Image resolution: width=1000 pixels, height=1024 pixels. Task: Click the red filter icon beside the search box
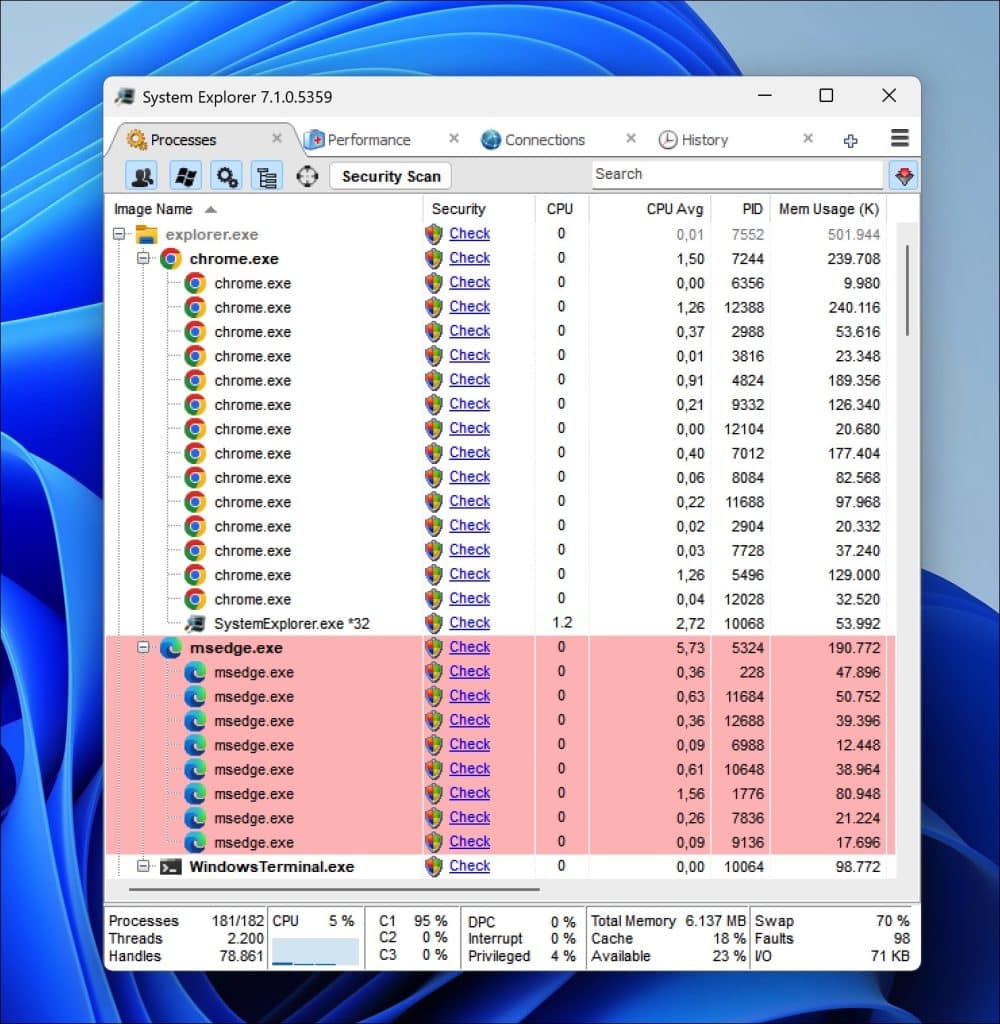coord(903,175)
